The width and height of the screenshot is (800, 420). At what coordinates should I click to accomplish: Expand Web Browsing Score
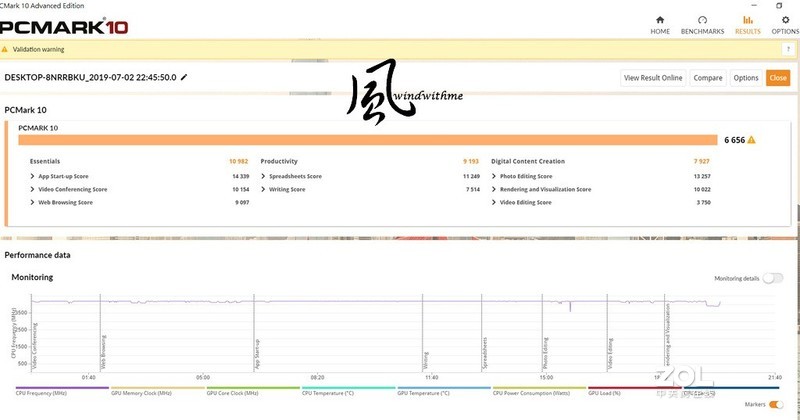(x=32, y=203)
